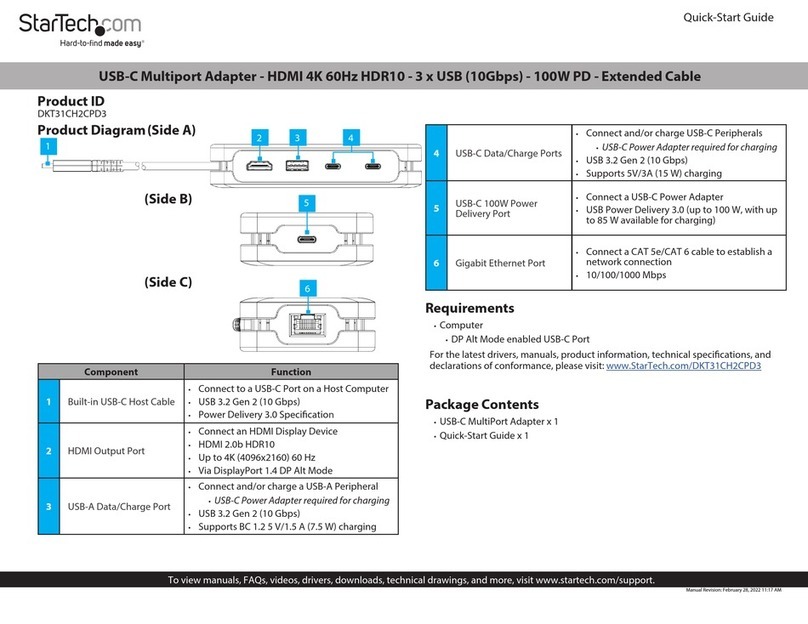808x624 pixels.
Task: Select the DKT31CH2CPD3 product code
Action: click(x=72, y=114)
